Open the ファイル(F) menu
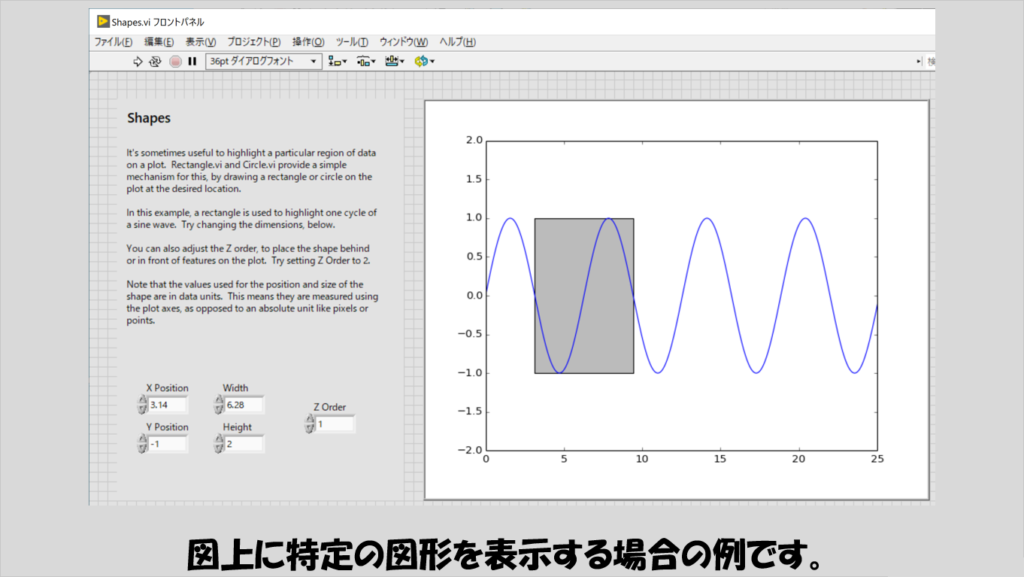The width and height of the screenshot is (1024, 577). pos(113,42)
